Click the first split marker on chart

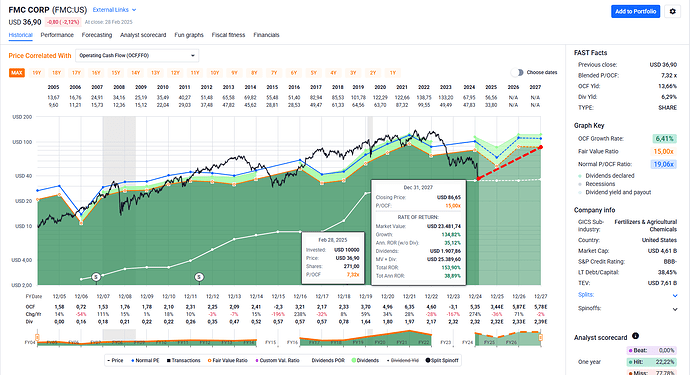coord(96,277)
